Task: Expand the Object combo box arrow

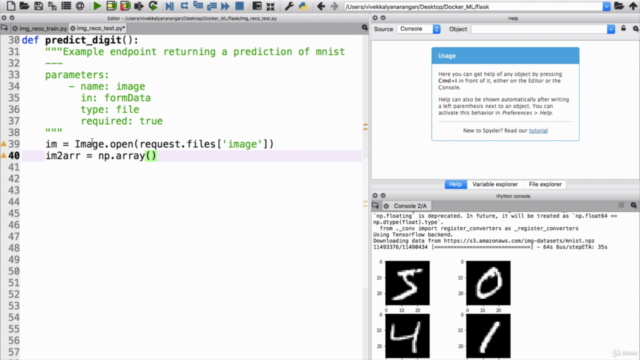Action: coord(611,29)
